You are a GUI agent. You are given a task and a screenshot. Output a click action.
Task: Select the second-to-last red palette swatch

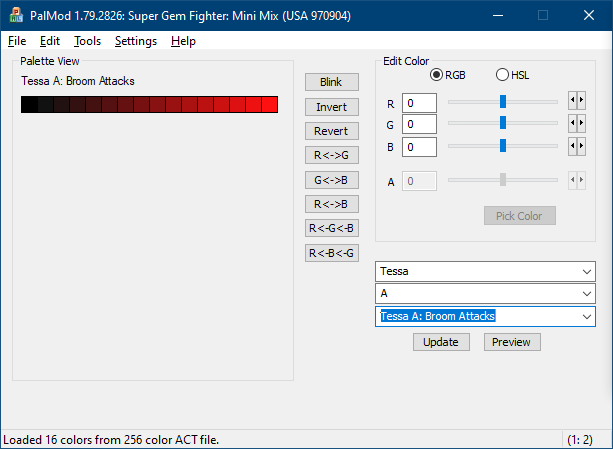pos(254,105)
